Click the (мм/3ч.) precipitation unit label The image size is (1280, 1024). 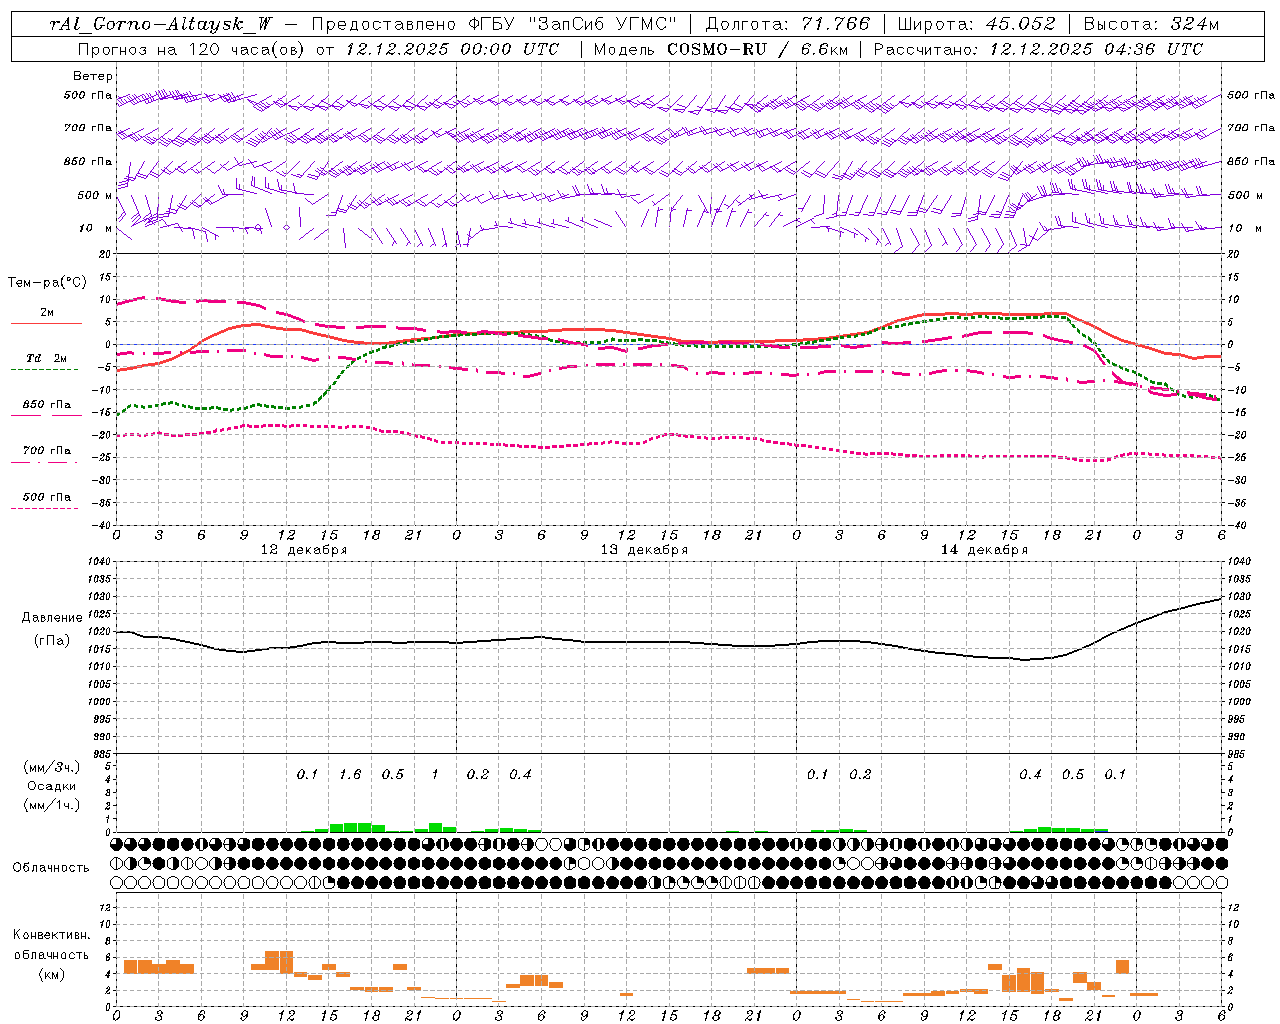coord(52,767)
